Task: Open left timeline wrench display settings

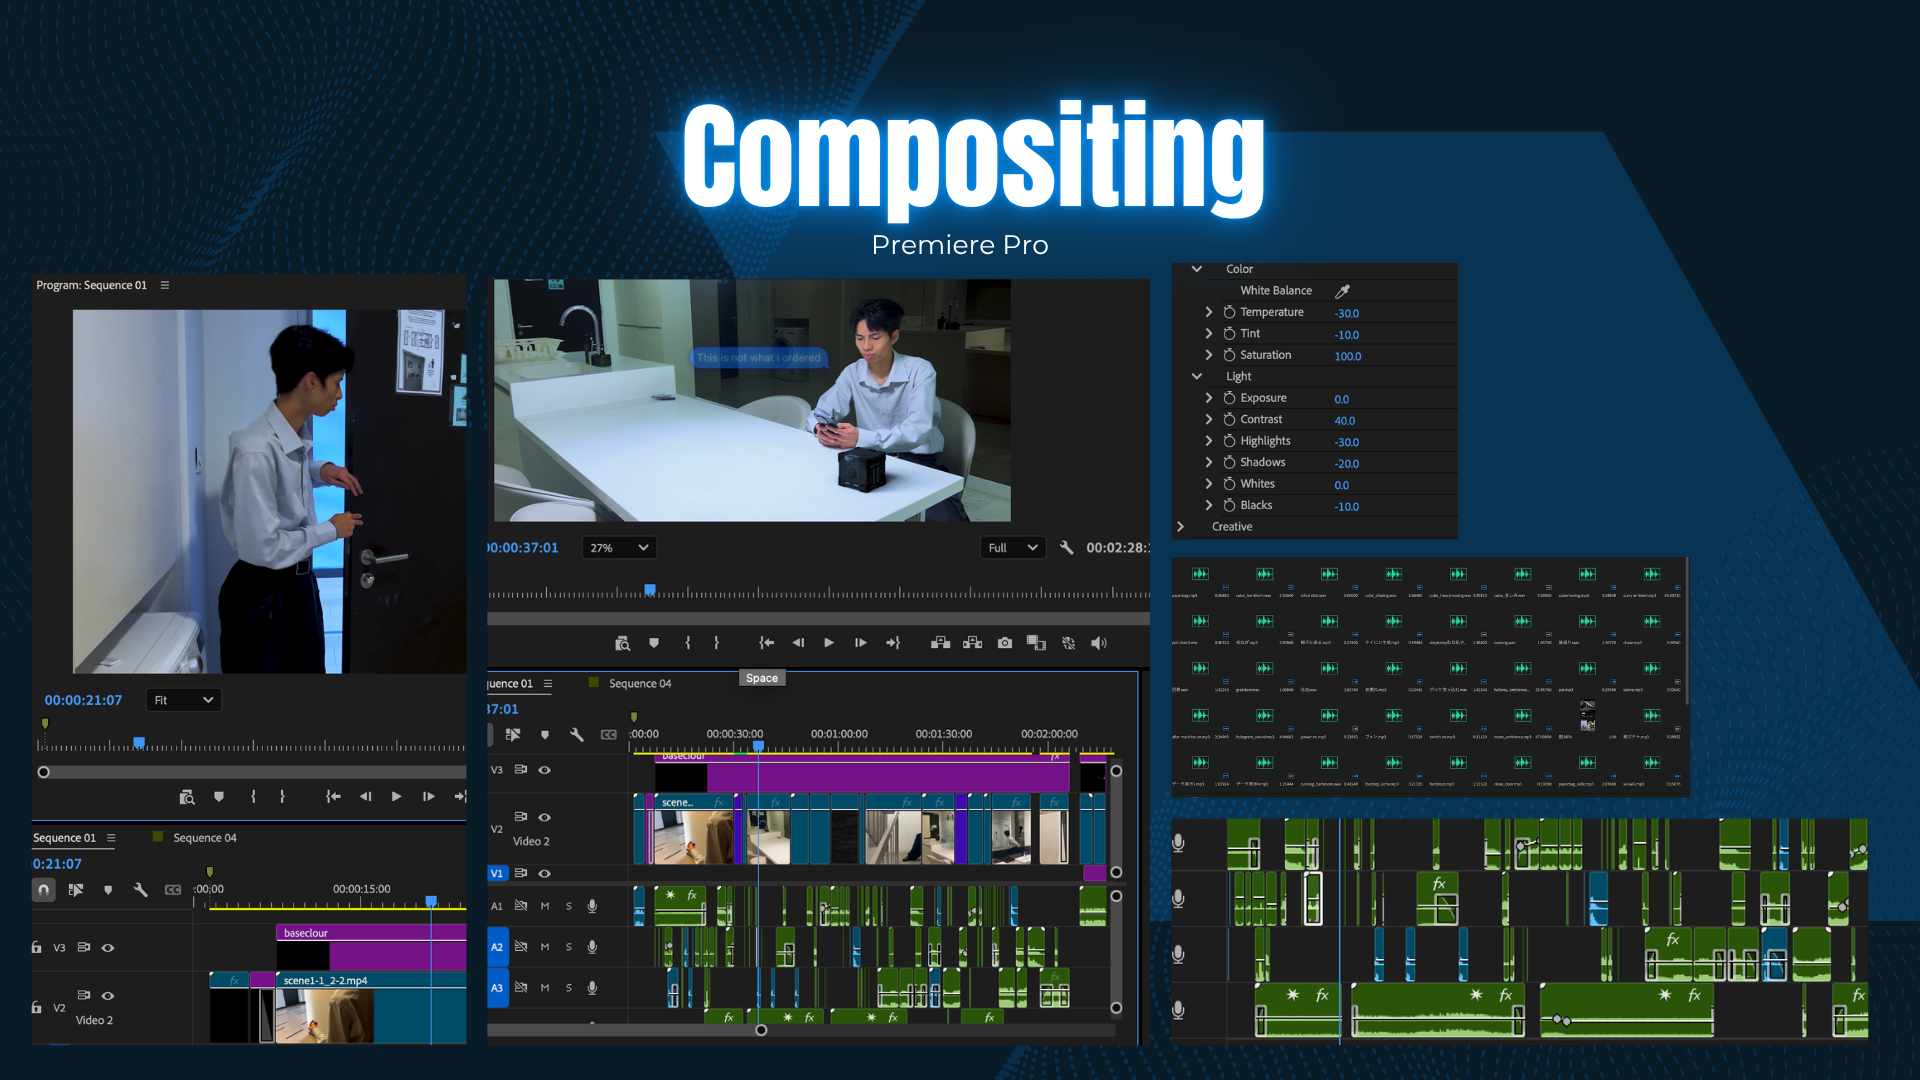Action: [141, 890]
